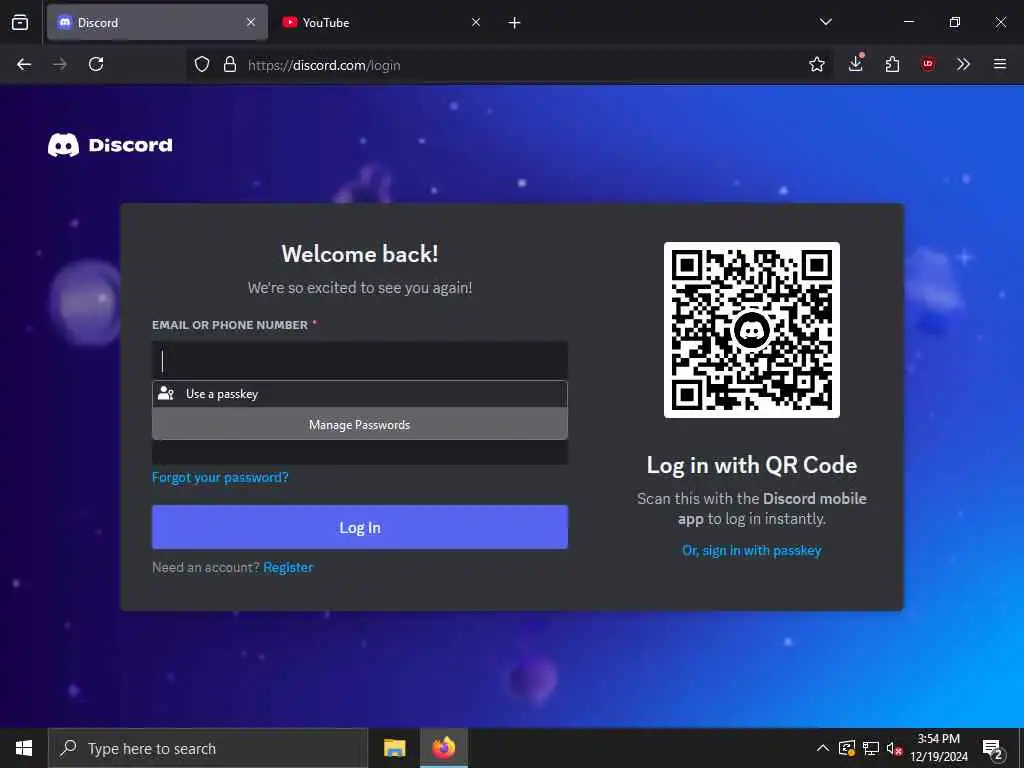Open Firefox View recent browsing icon
The width and height of the screenshot is (1024, 768).
[x=20, y=22]
